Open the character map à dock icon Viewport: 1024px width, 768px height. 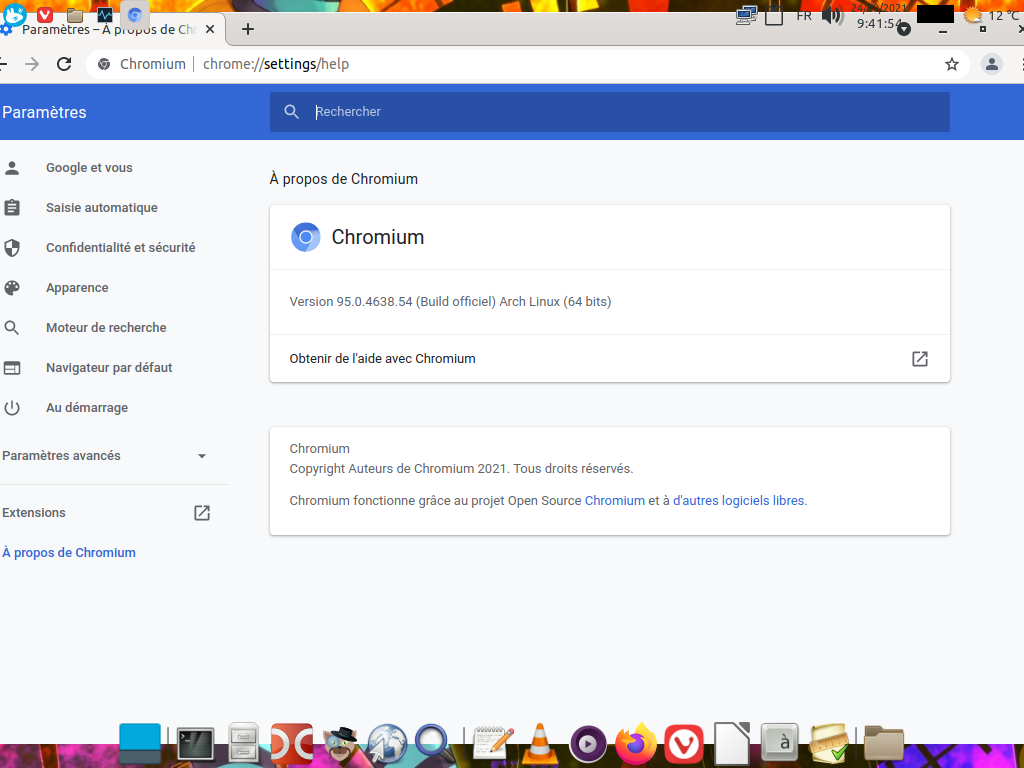pos(780,743)
